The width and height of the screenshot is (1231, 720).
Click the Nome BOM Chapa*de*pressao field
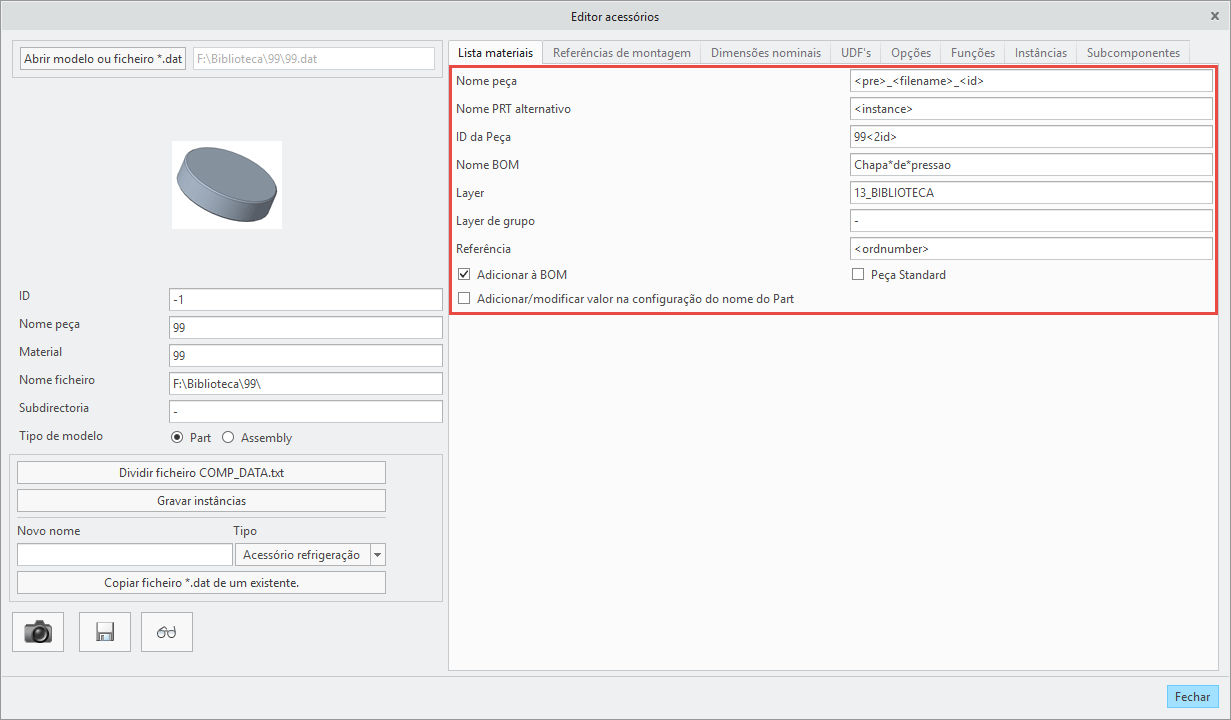click(x=1031, y=165)
